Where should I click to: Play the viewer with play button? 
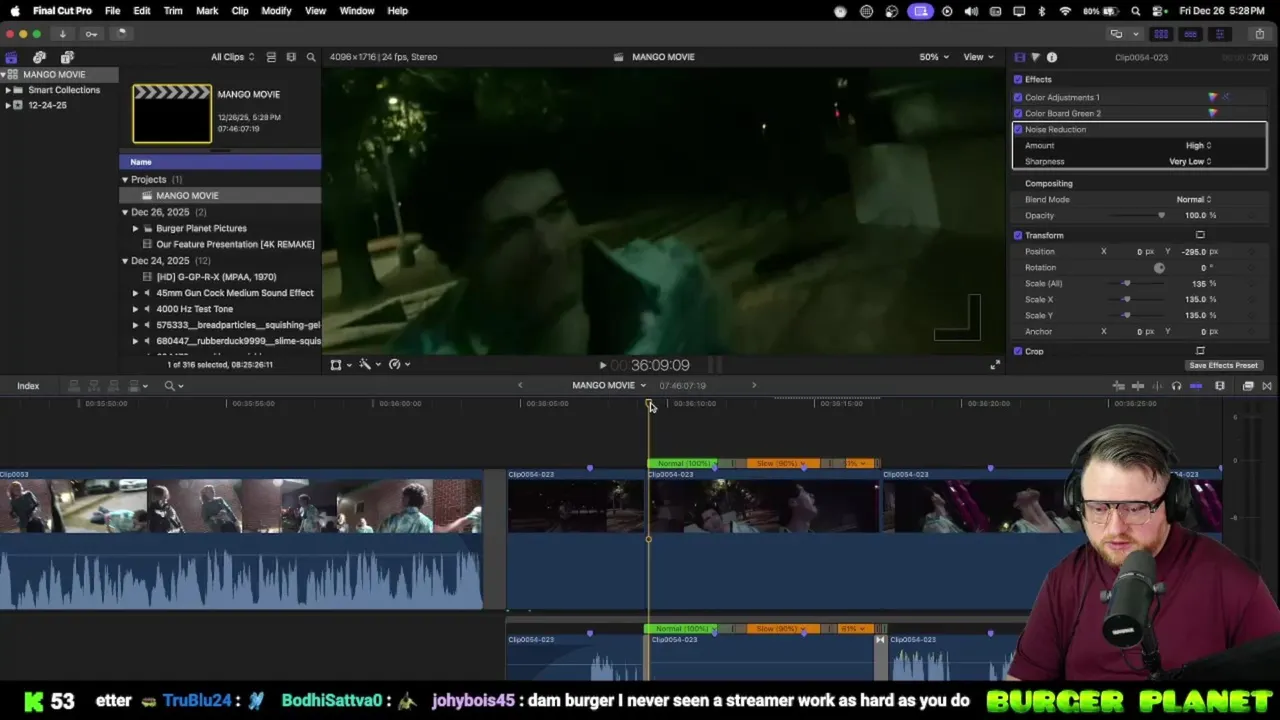(x=602, y=366)
